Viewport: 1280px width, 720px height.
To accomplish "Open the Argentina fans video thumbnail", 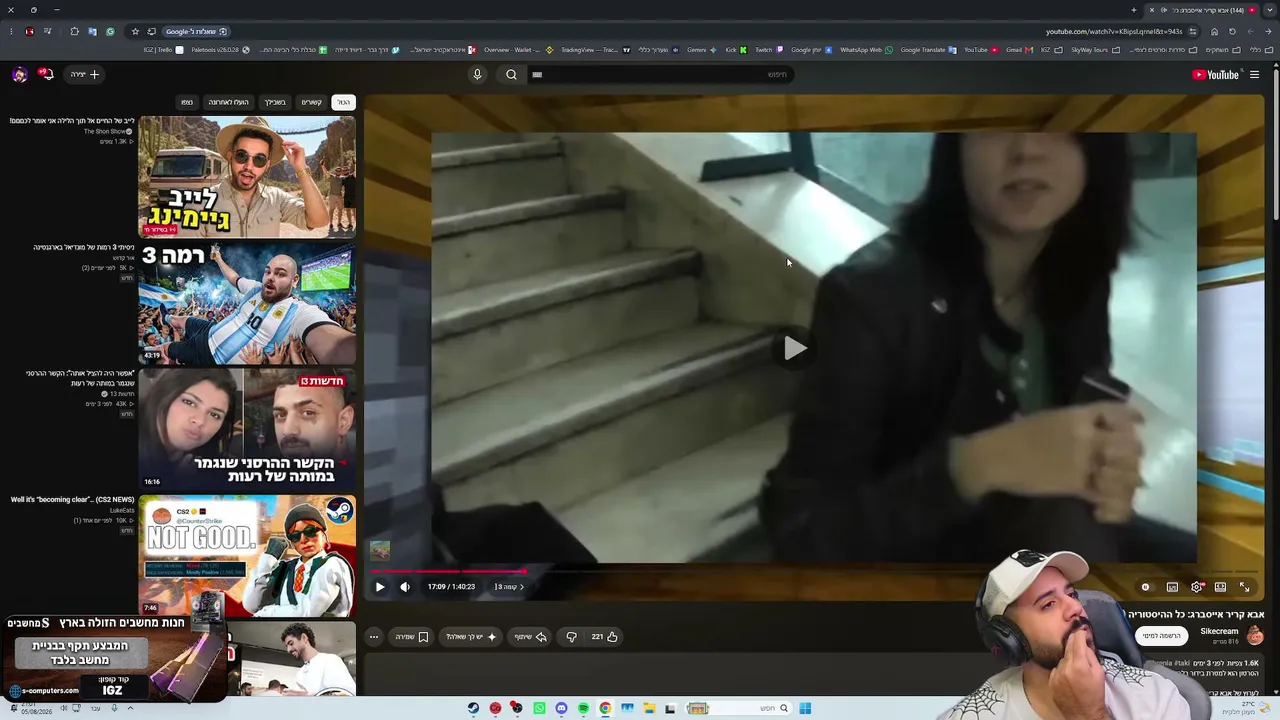I will pos(247,303).
